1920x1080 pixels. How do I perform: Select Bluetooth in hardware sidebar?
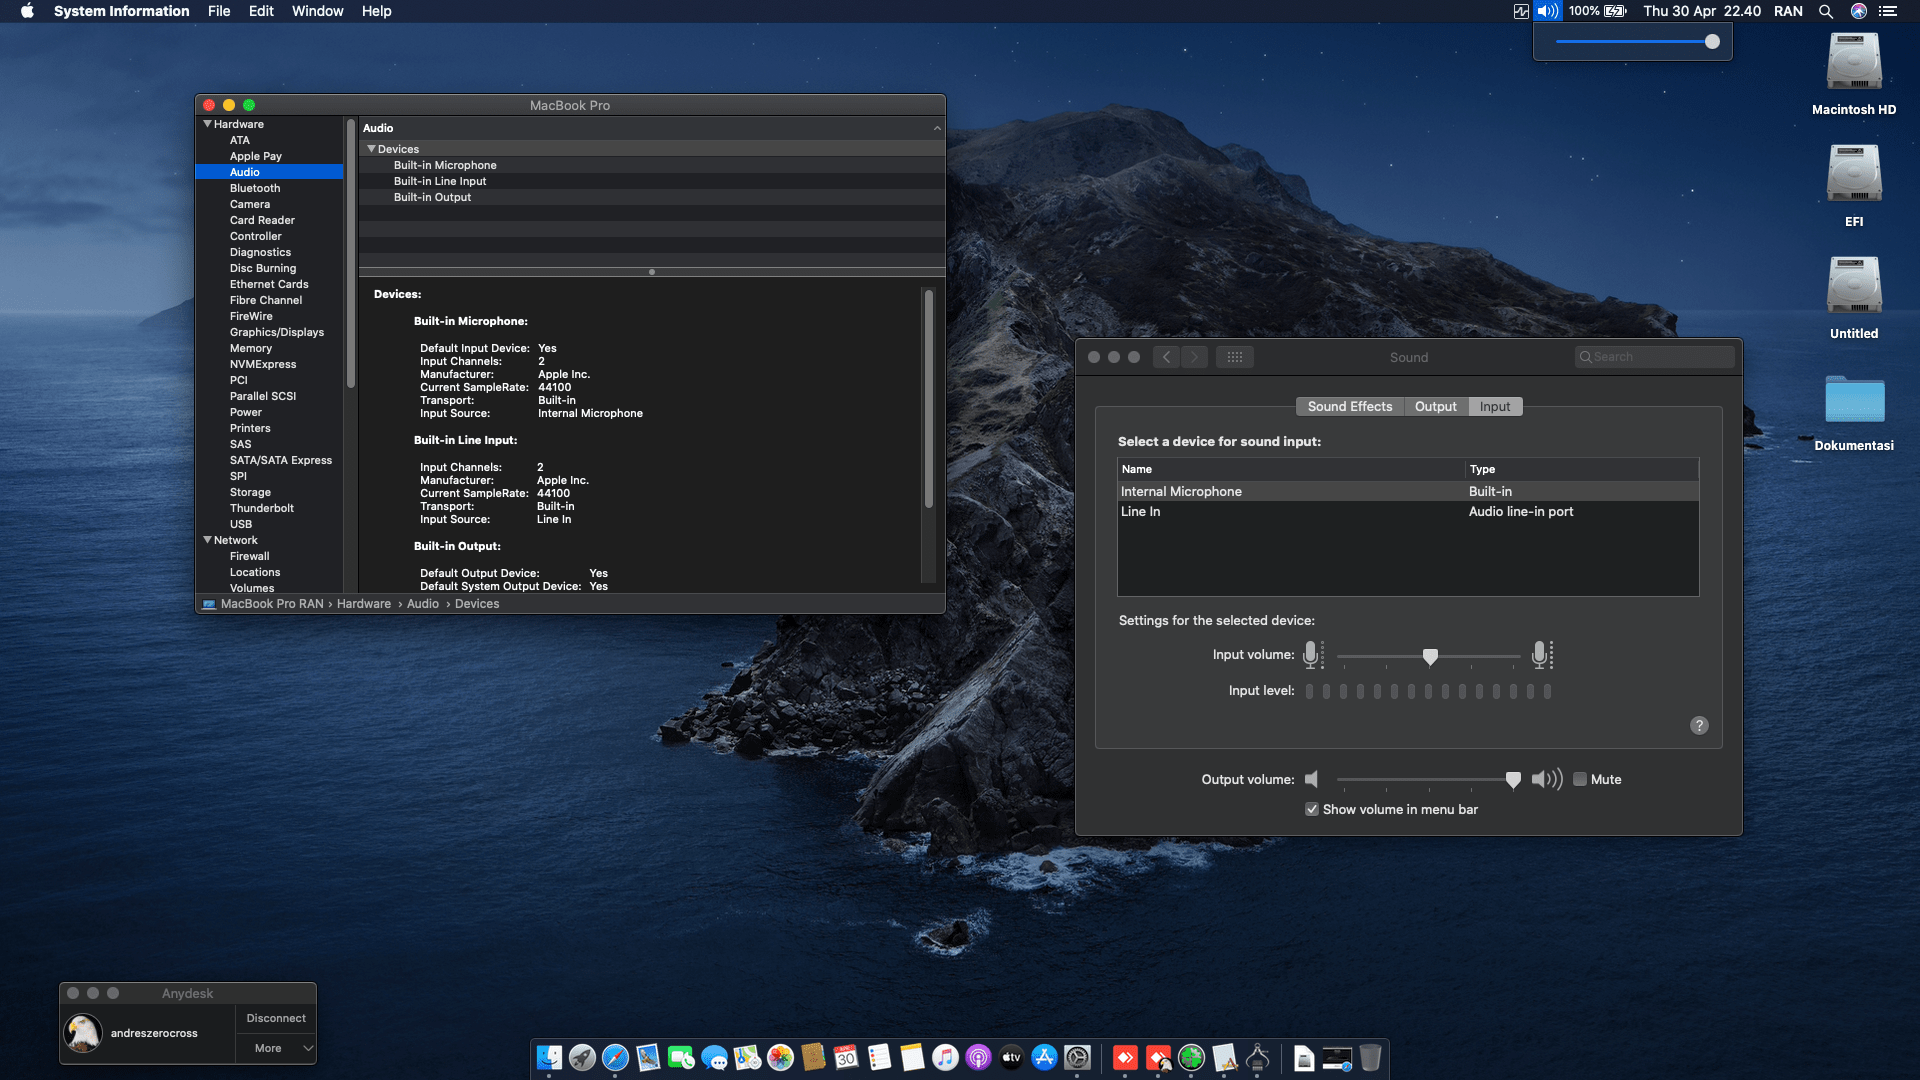click(x=255, y=188)
